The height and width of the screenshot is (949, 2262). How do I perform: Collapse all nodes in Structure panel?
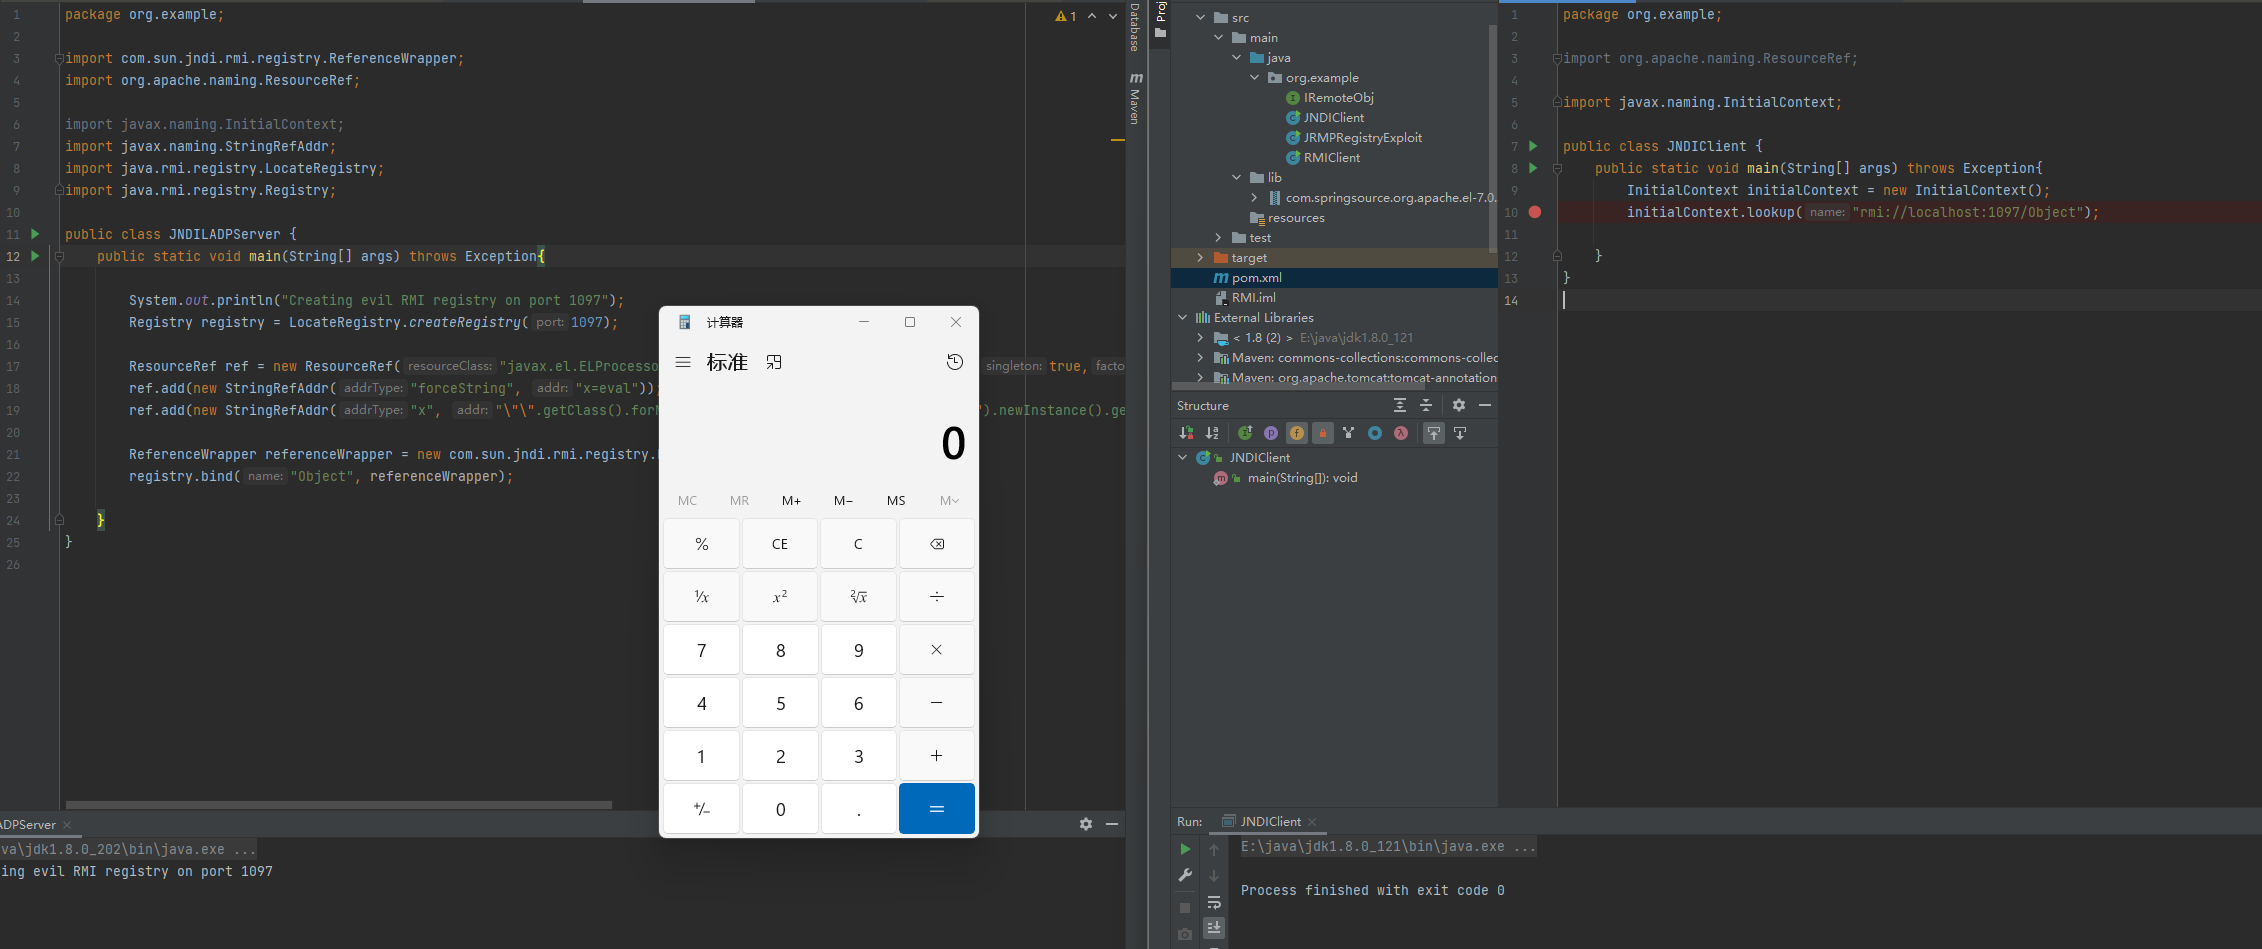point(1426,405)
